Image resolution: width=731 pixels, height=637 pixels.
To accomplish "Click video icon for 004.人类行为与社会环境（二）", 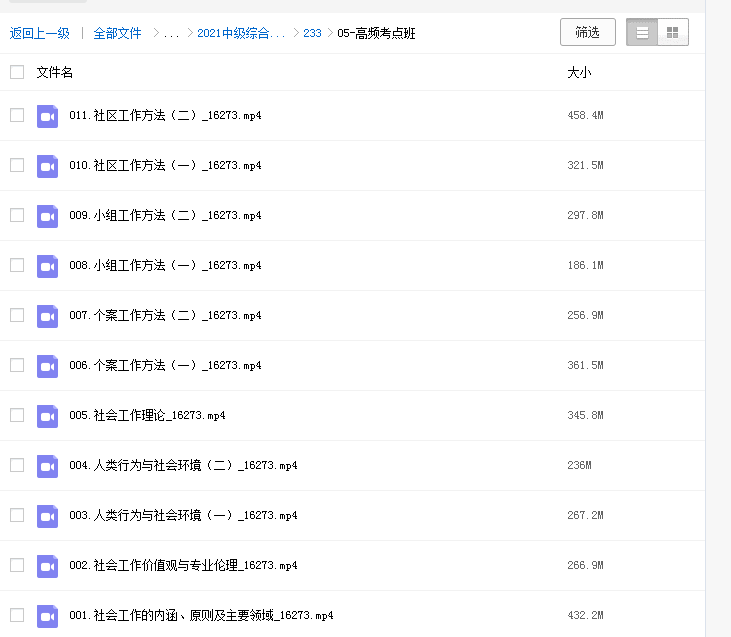I will click(48, 466).
